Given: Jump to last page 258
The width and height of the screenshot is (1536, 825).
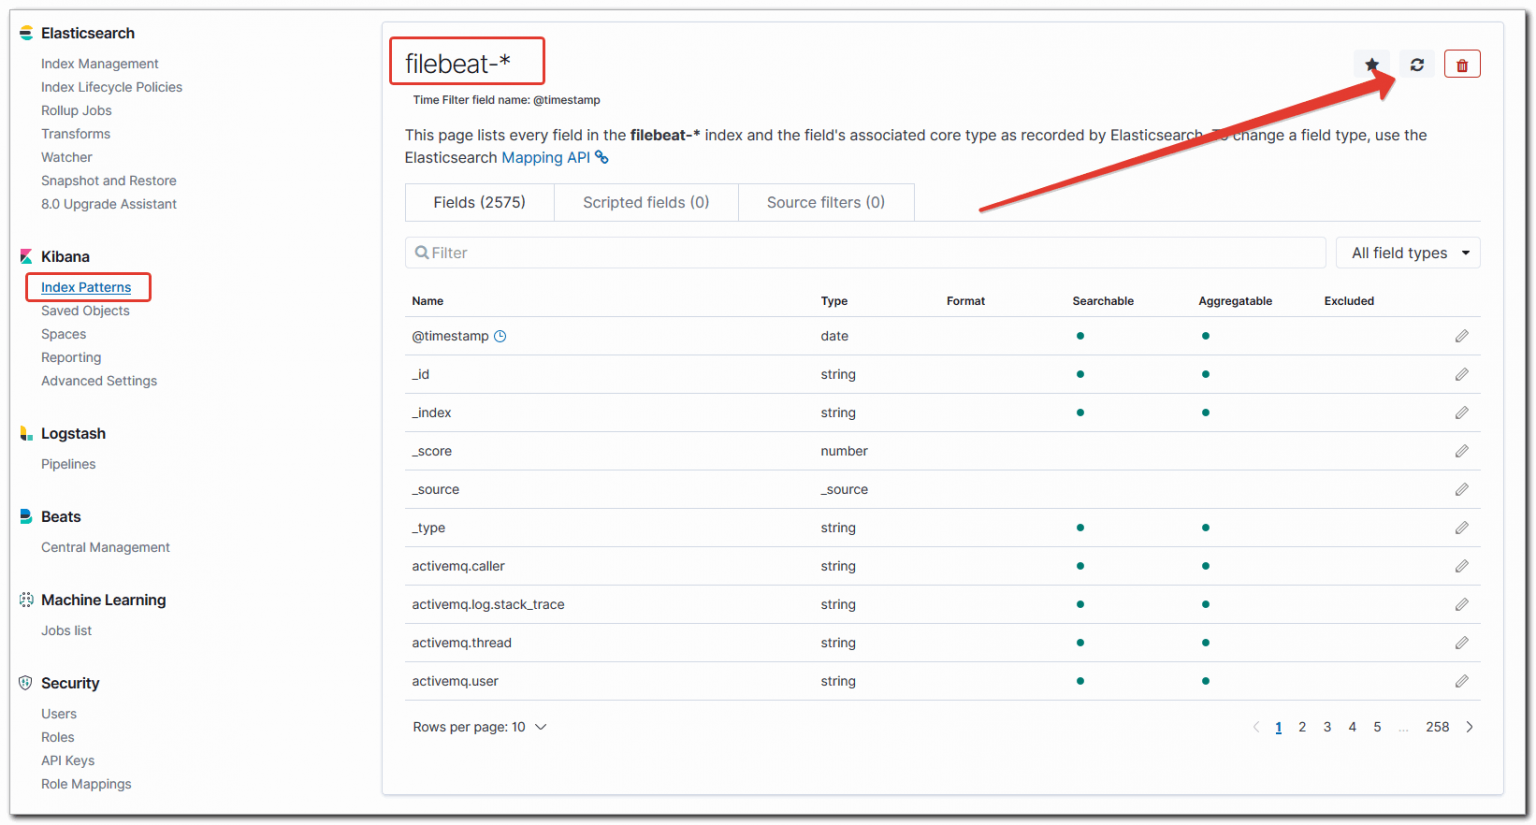Looking at the screenshot, I should [1437, 727].
